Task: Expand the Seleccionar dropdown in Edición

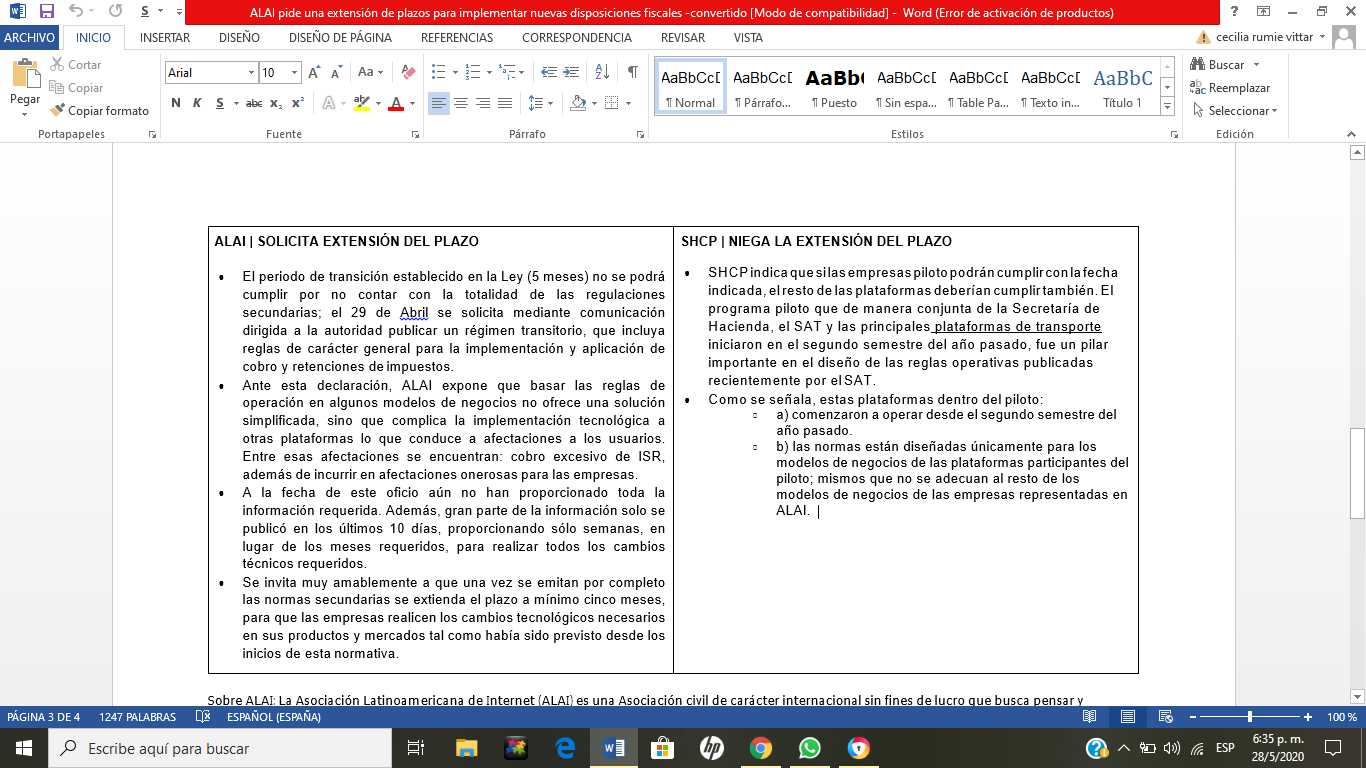Action: coord(1236,111)
